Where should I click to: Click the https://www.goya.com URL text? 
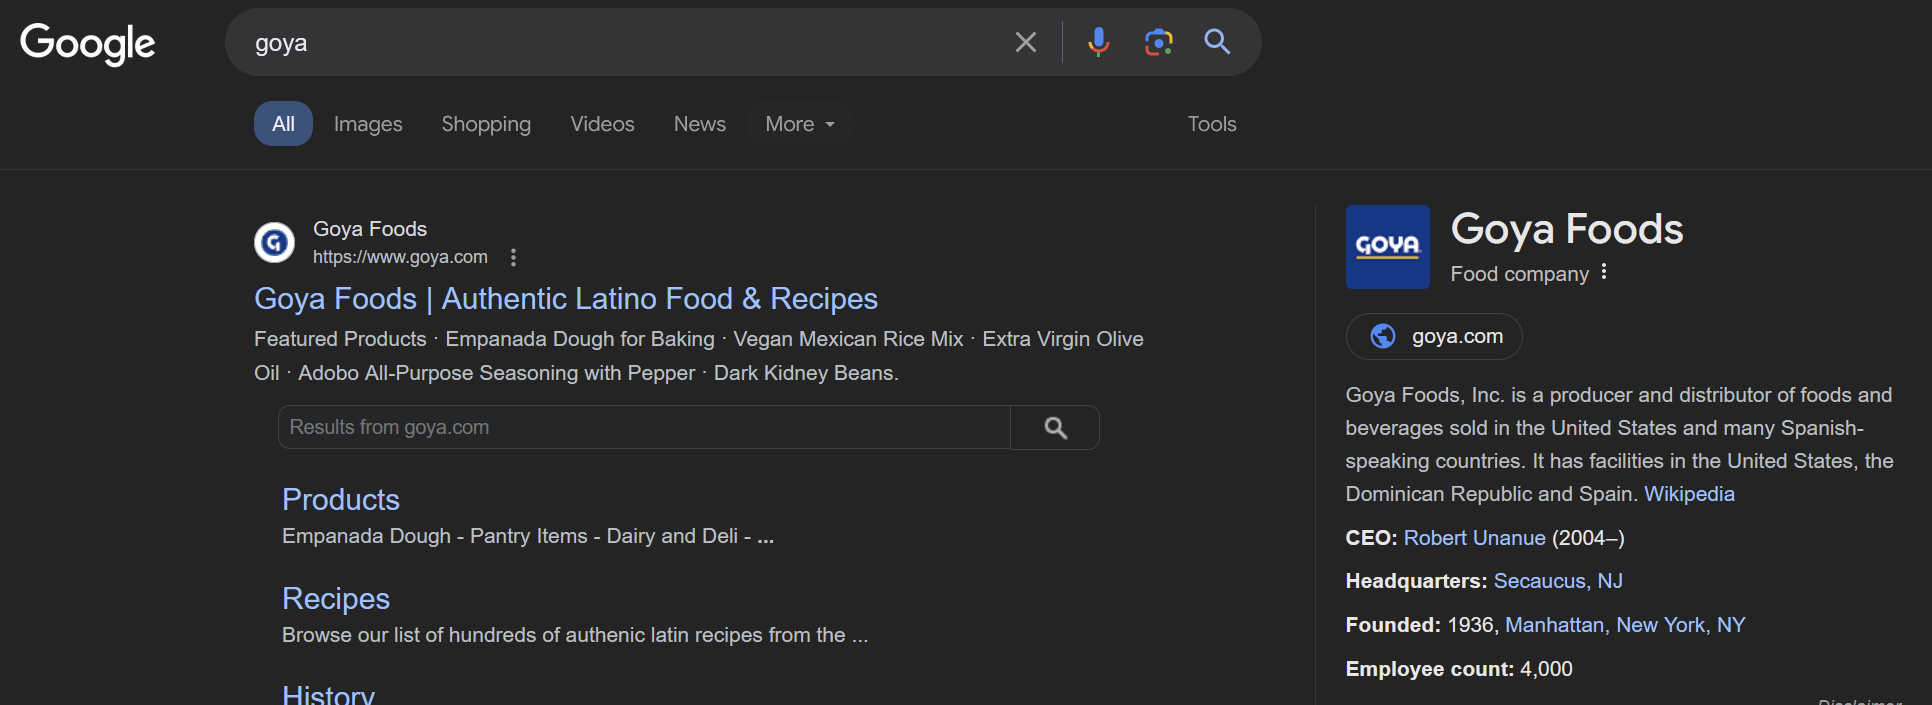pyautogui.click(x=400, y=257)
